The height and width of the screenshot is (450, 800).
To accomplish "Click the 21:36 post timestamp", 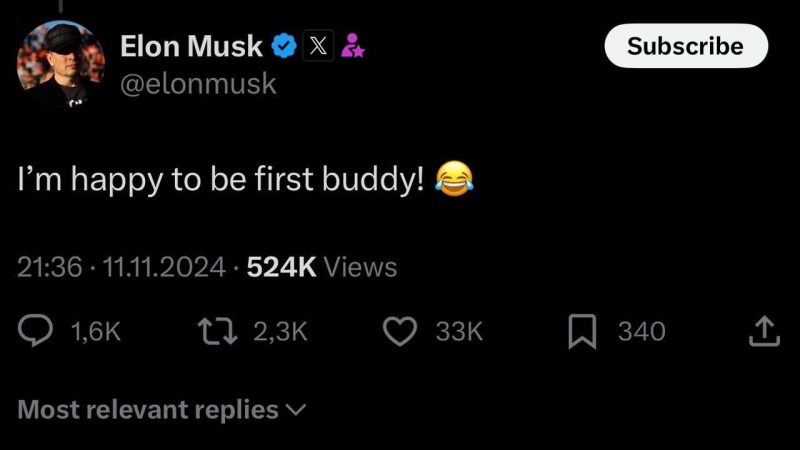I will click(50, 267).
